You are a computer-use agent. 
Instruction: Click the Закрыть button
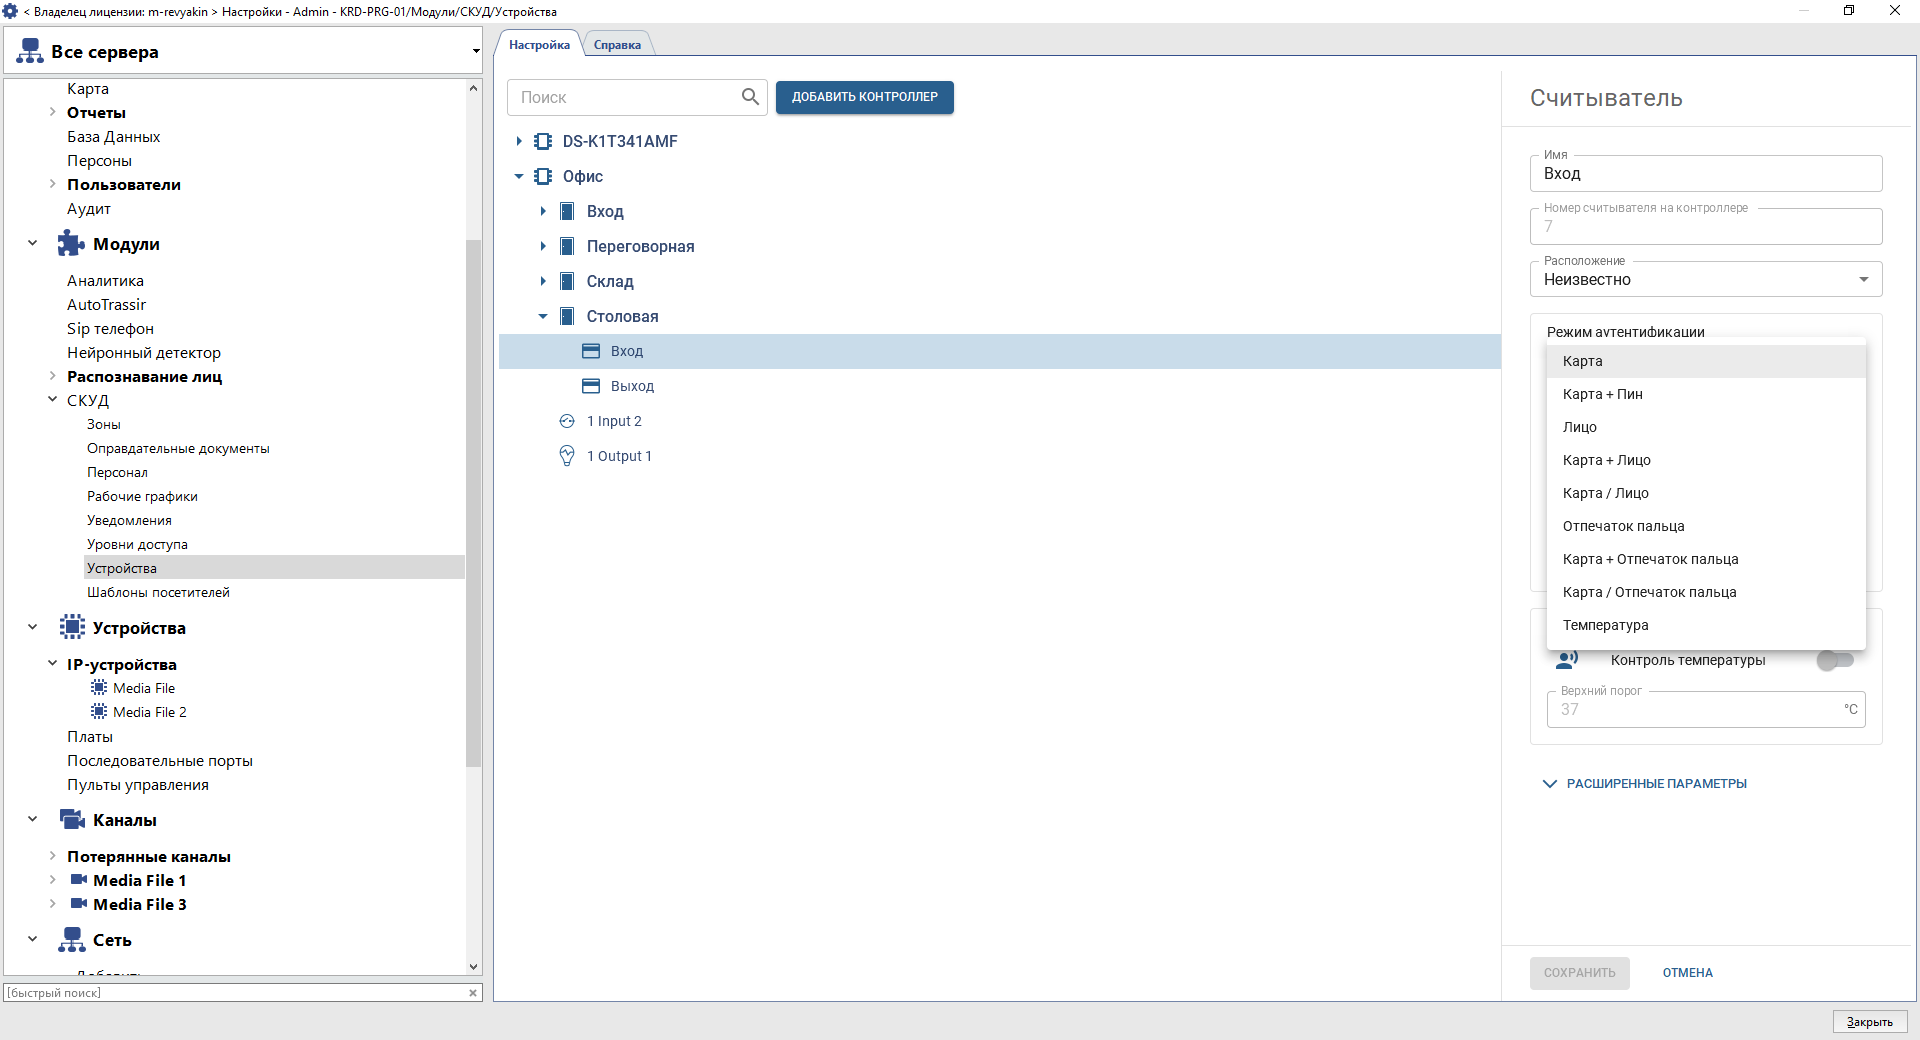[x=1870, y=1022]
